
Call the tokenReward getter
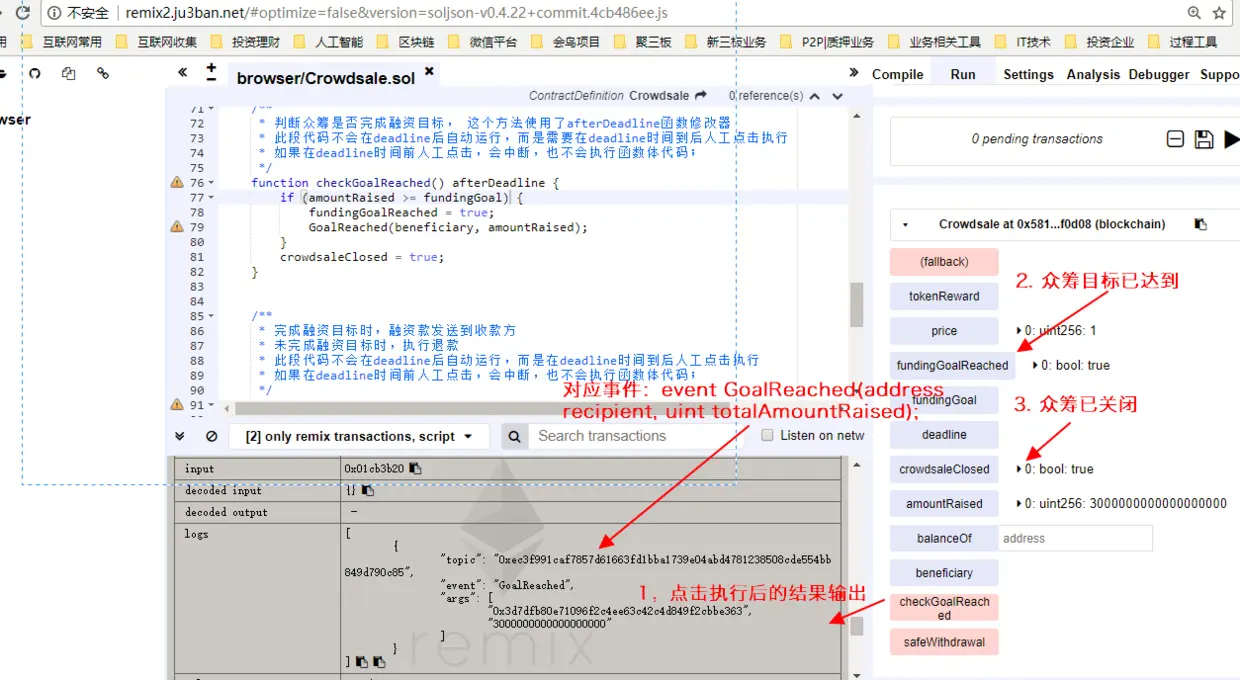[944, 296]
